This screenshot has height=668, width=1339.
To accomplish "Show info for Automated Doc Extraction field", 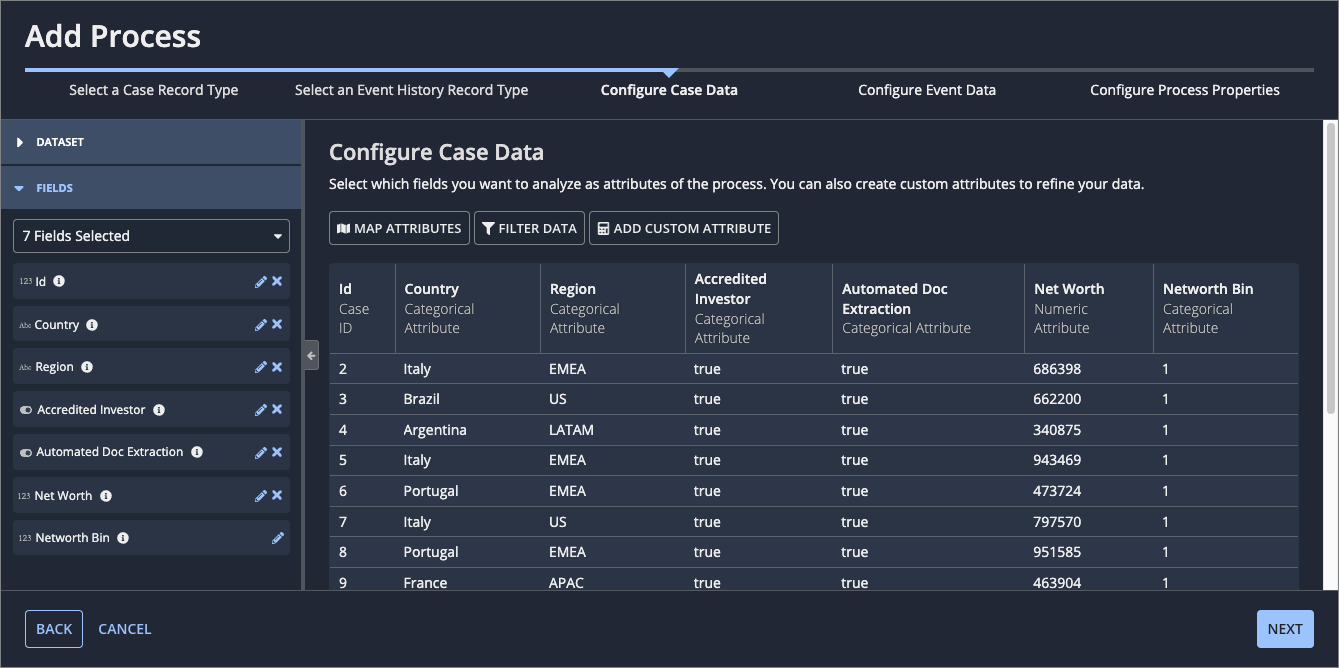I will pyautogui.click(x=197, y=452).
